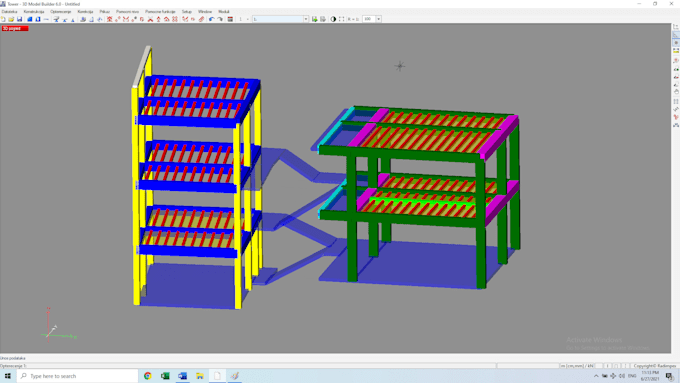680x383 pixels.
Task: Click the topmost icon in right sidebar
Action: coord(676,26)
